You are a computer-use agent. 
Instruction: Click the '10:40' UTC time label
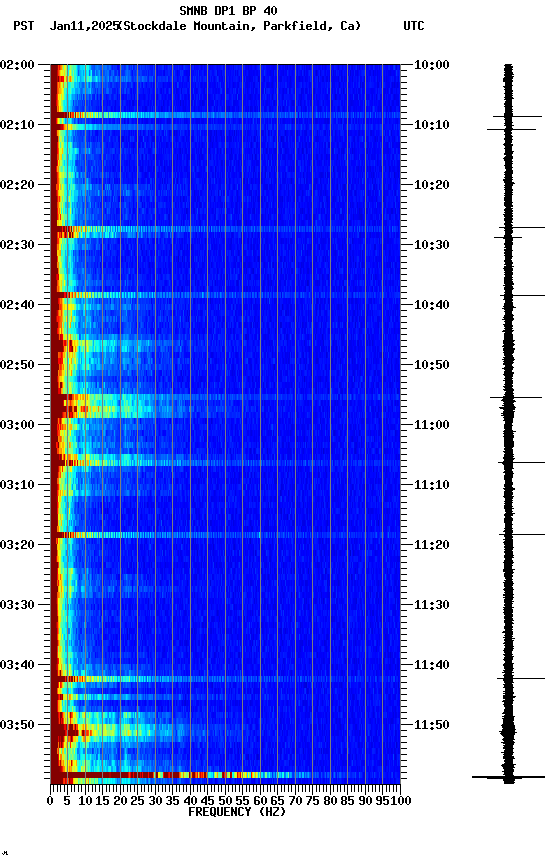point(432,305)
